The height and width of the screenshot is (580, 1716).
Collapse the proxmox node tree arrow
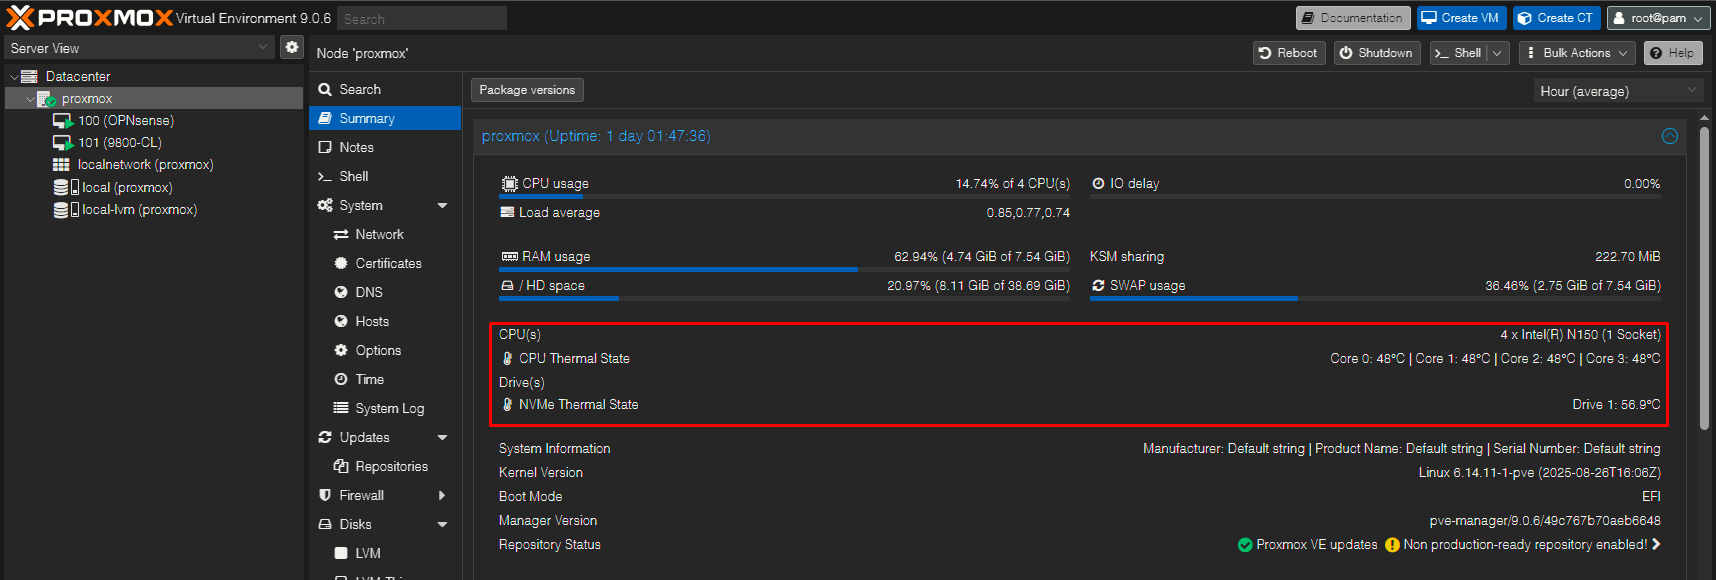[x=30, y=98]
